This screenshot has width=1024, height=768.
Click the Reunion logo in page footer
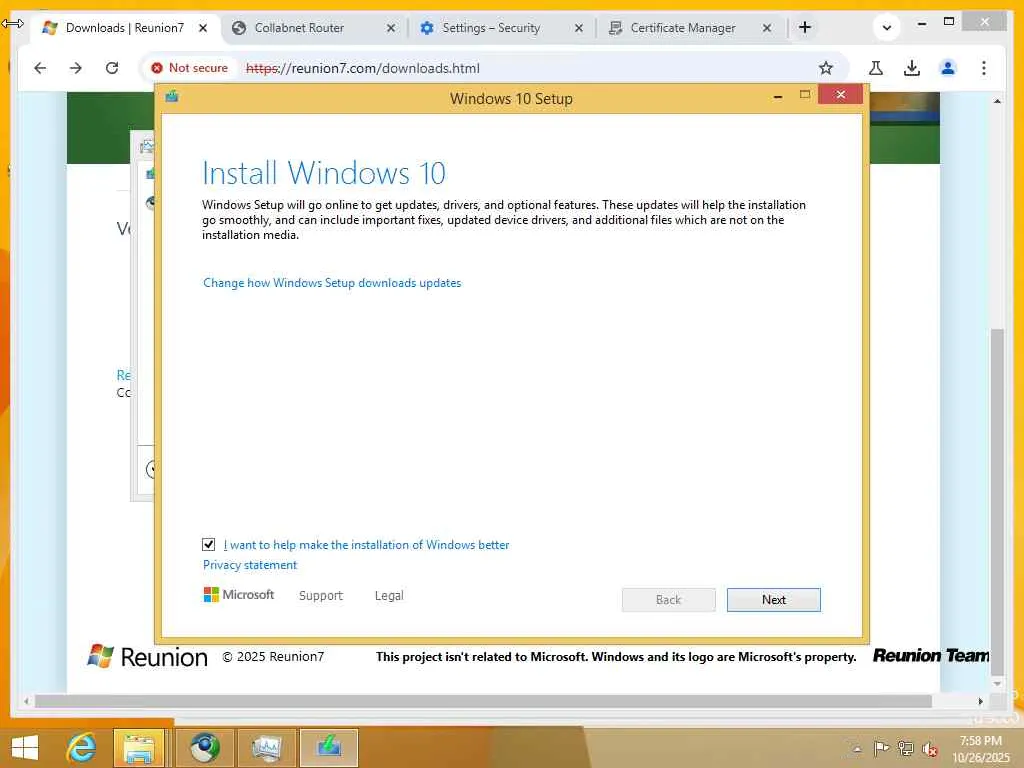point(148,656)
